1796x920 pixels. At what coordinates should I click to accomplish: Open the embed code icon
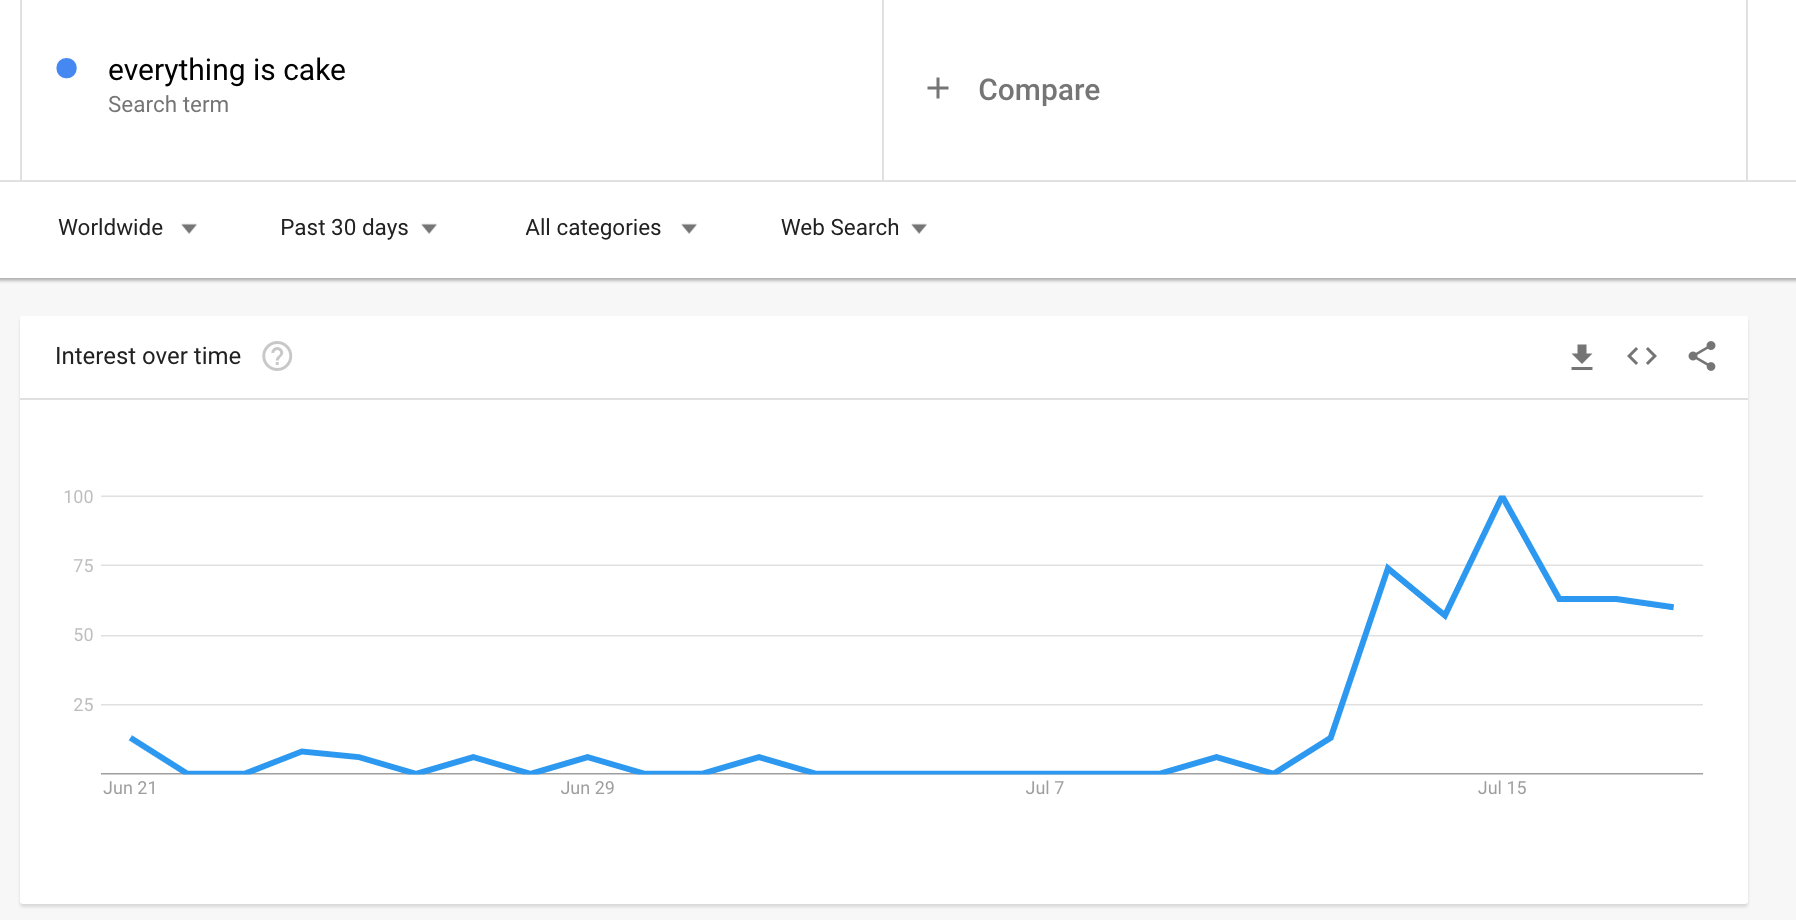(1642, 356)
